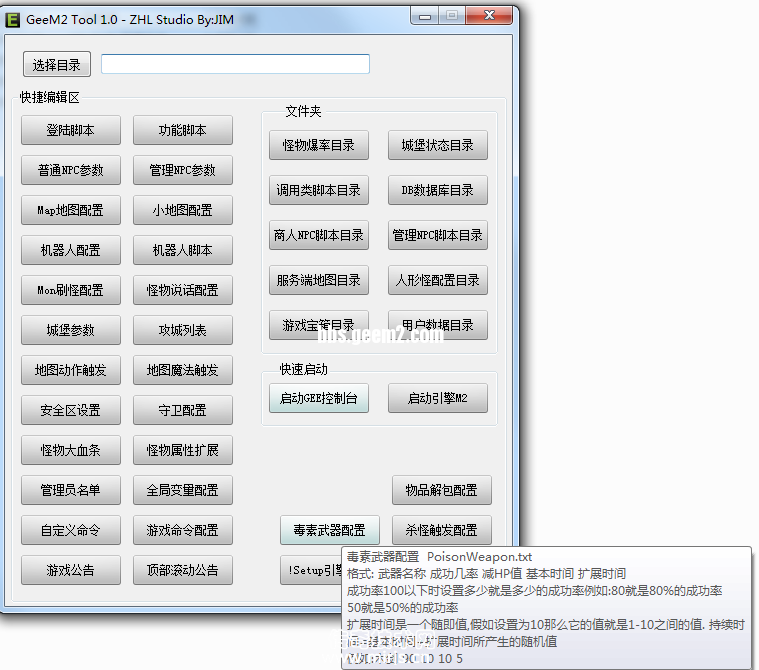Viewport: 759px width, 670px height.
Task: Open the 人形怪配置目录 folder
Action: (x=438, y=280)
